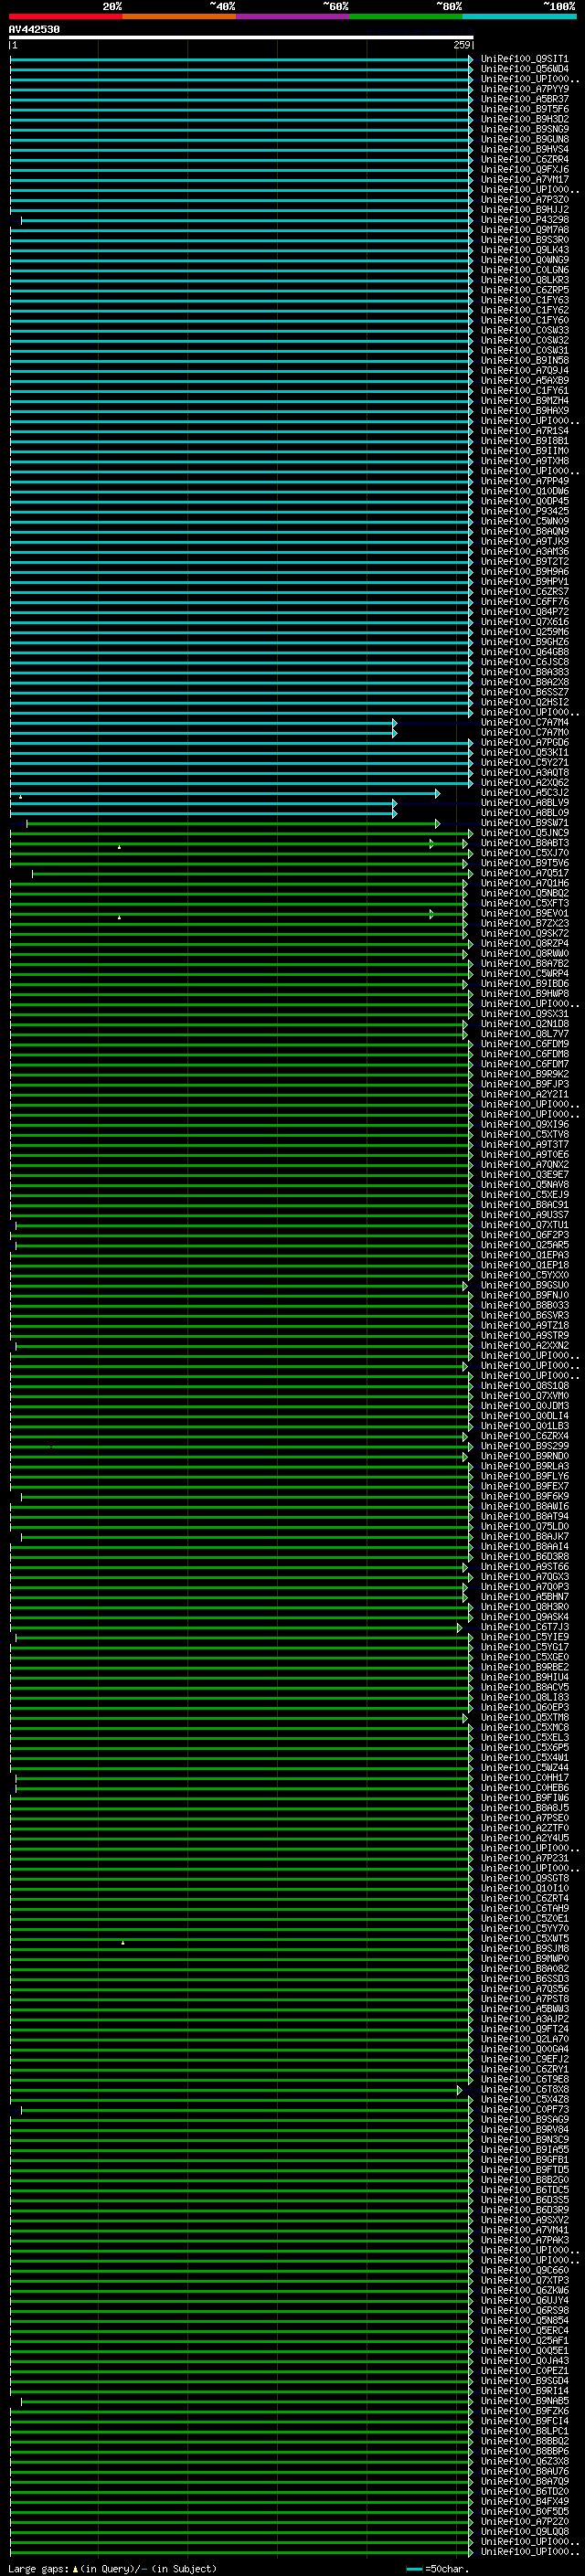Viewport: 585px width, 2576px height.
Task: Select the UniRef100_C0LGN6 label
Action: pyautogui.click(x=525, y=270)
